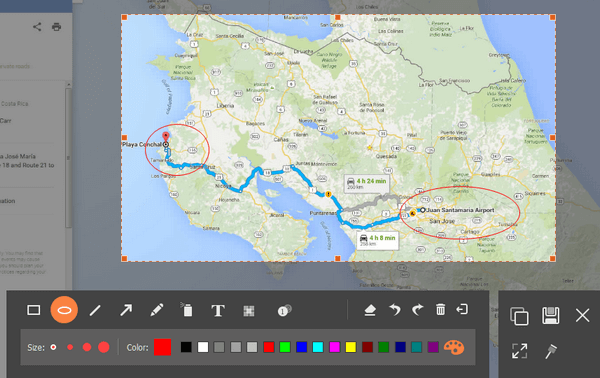
Task: Choose the second smallest brush size
Action: coord(70,347)
